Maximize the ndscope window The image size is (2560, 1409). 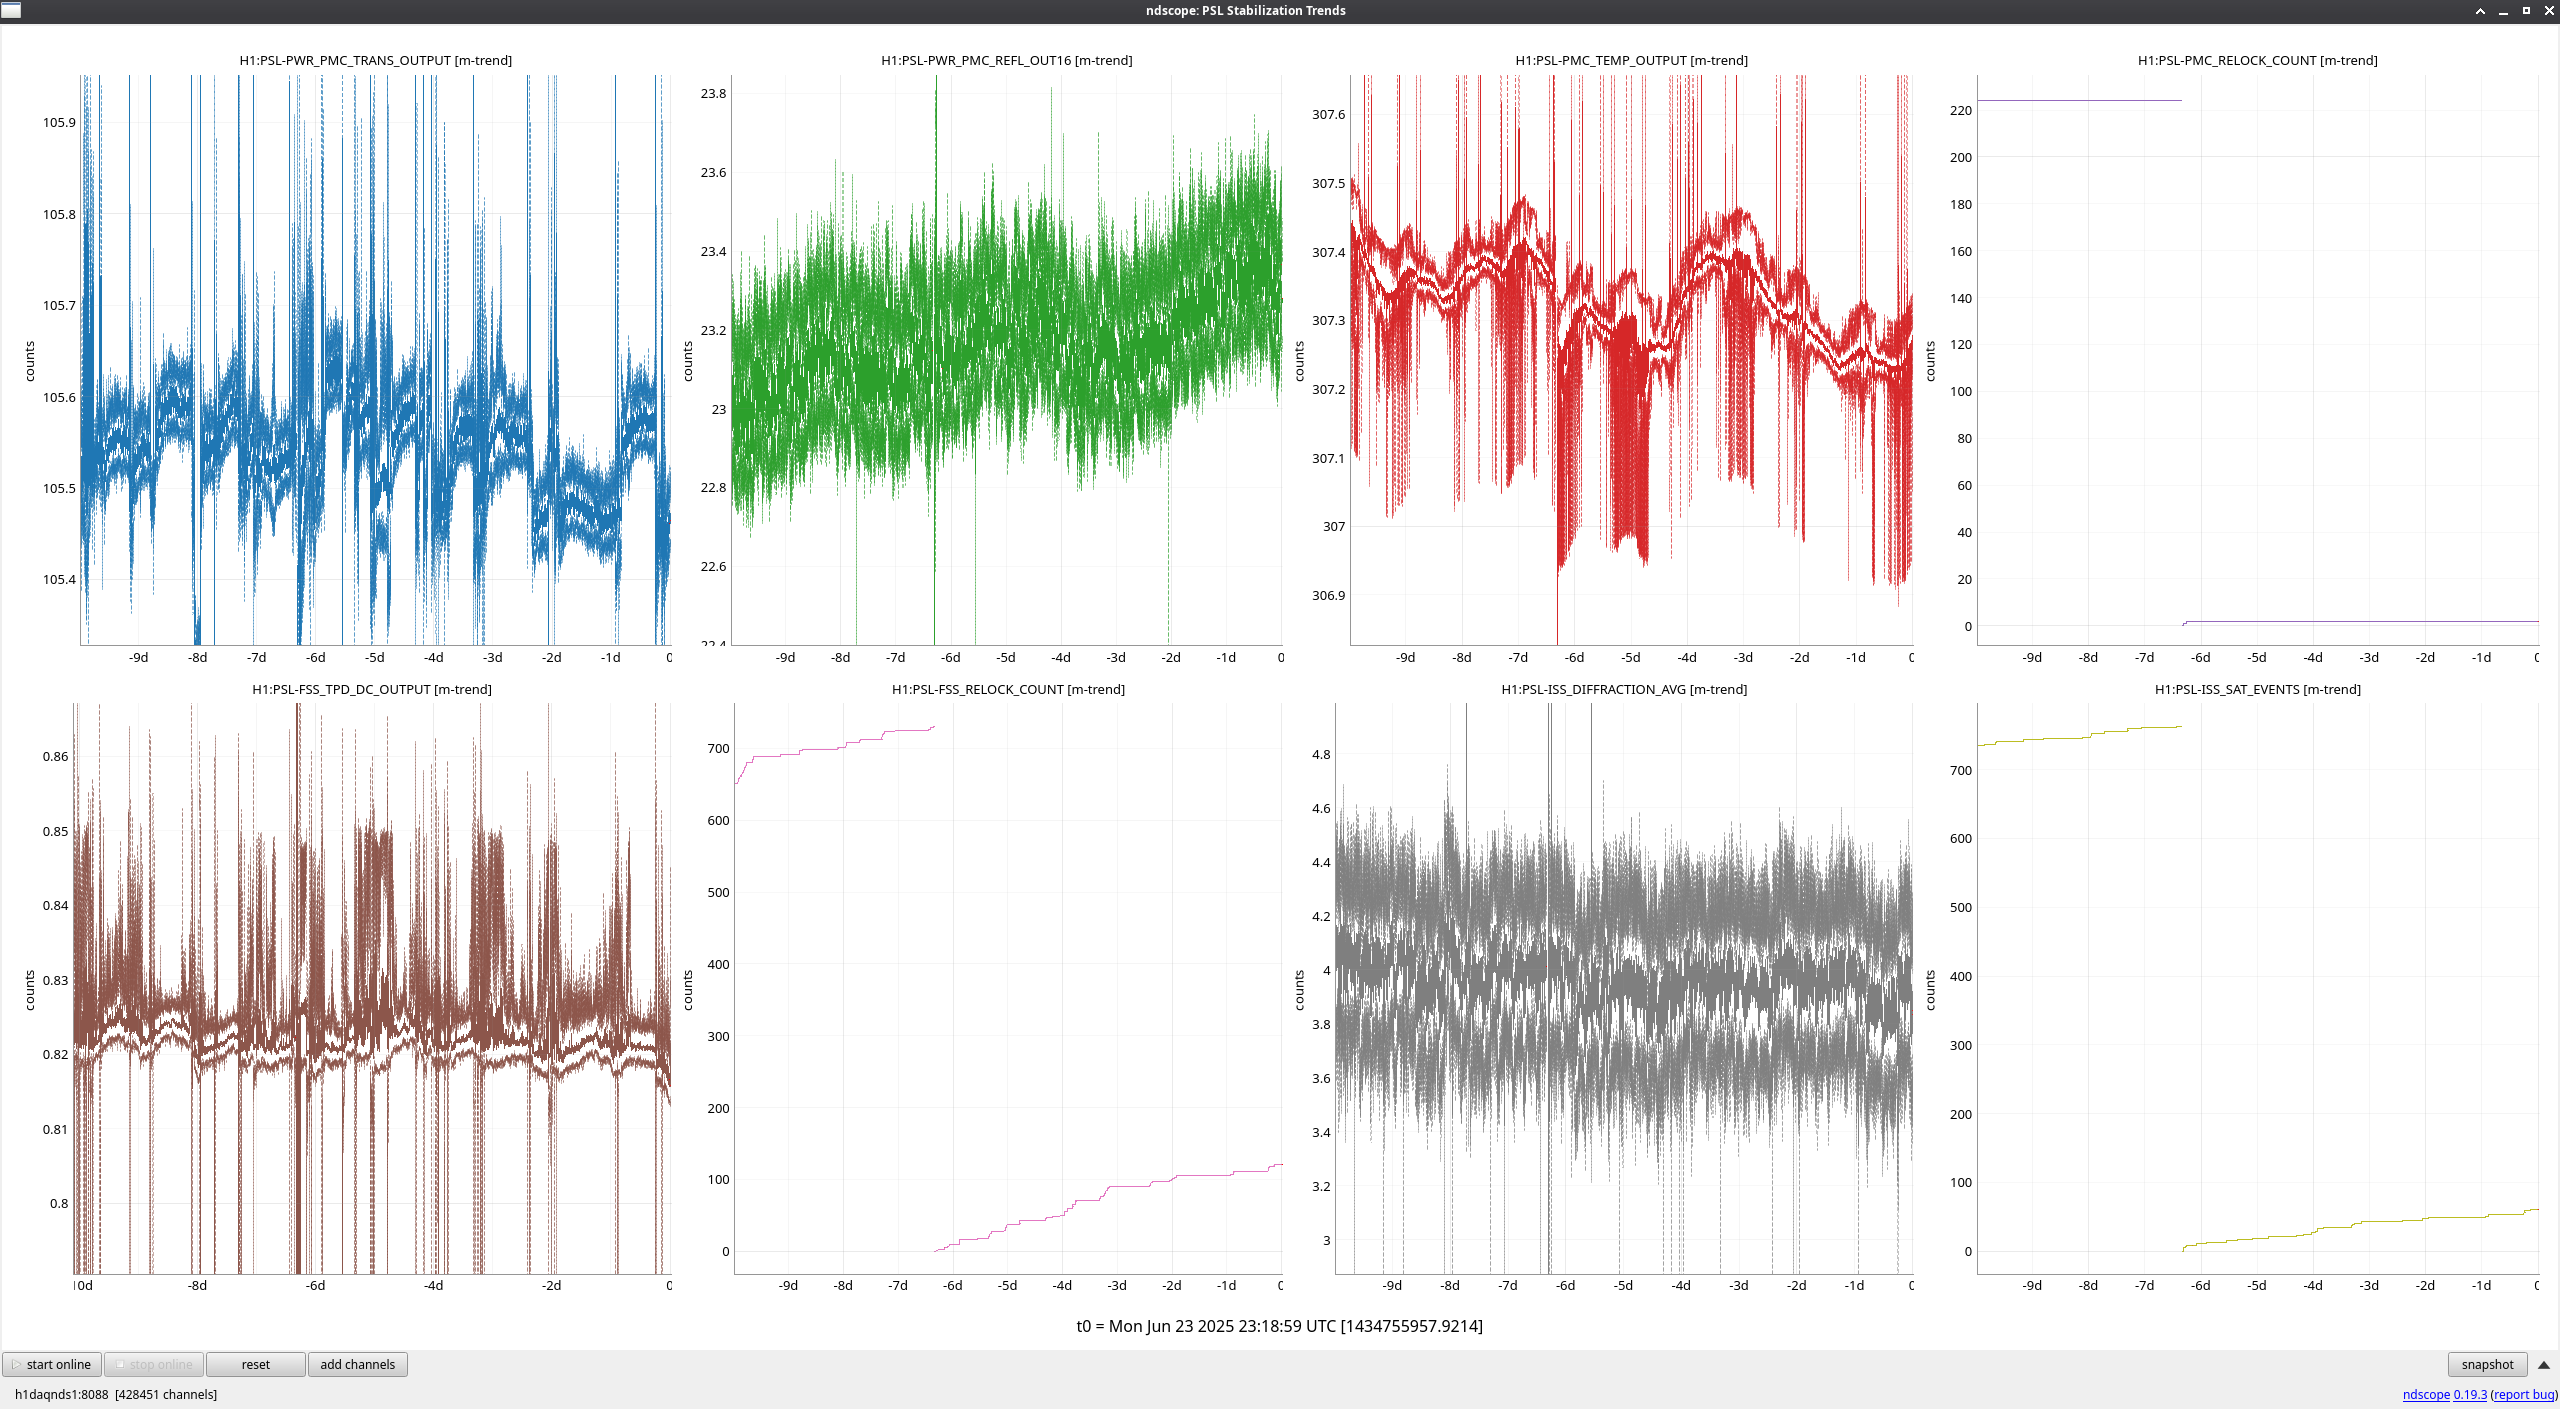tap(2526, 11)
